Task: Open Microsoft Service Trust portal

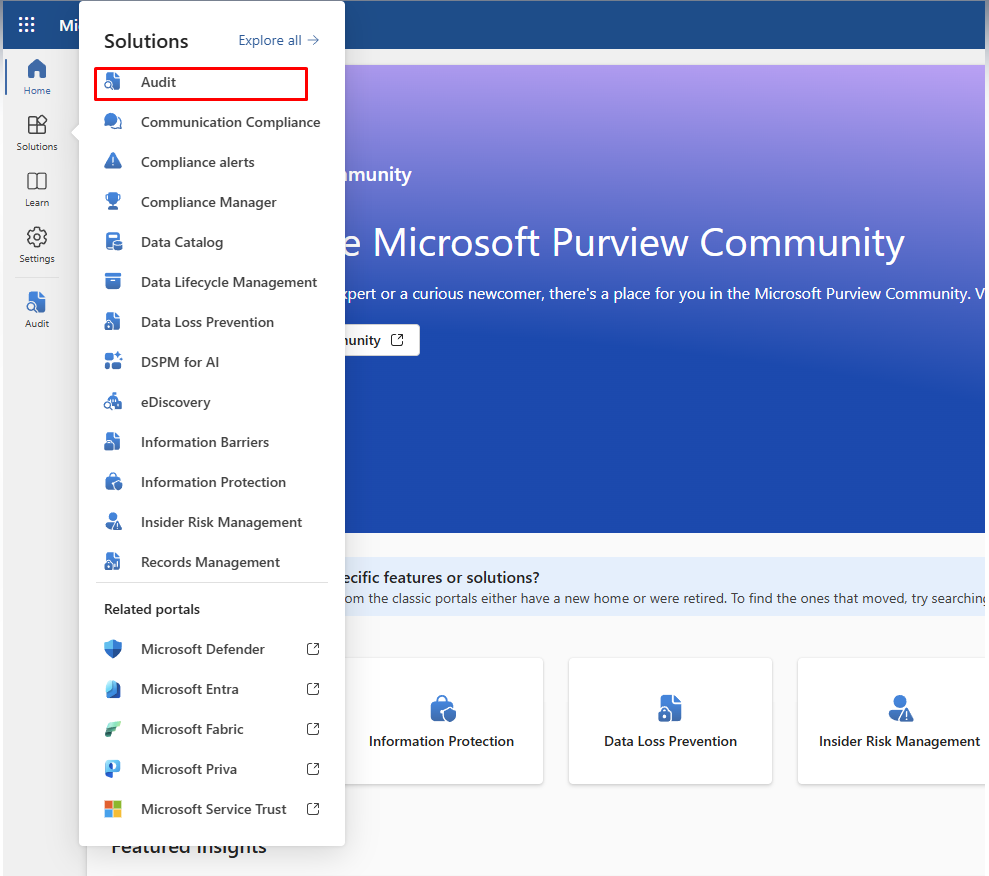Action: tap(214, 808)
